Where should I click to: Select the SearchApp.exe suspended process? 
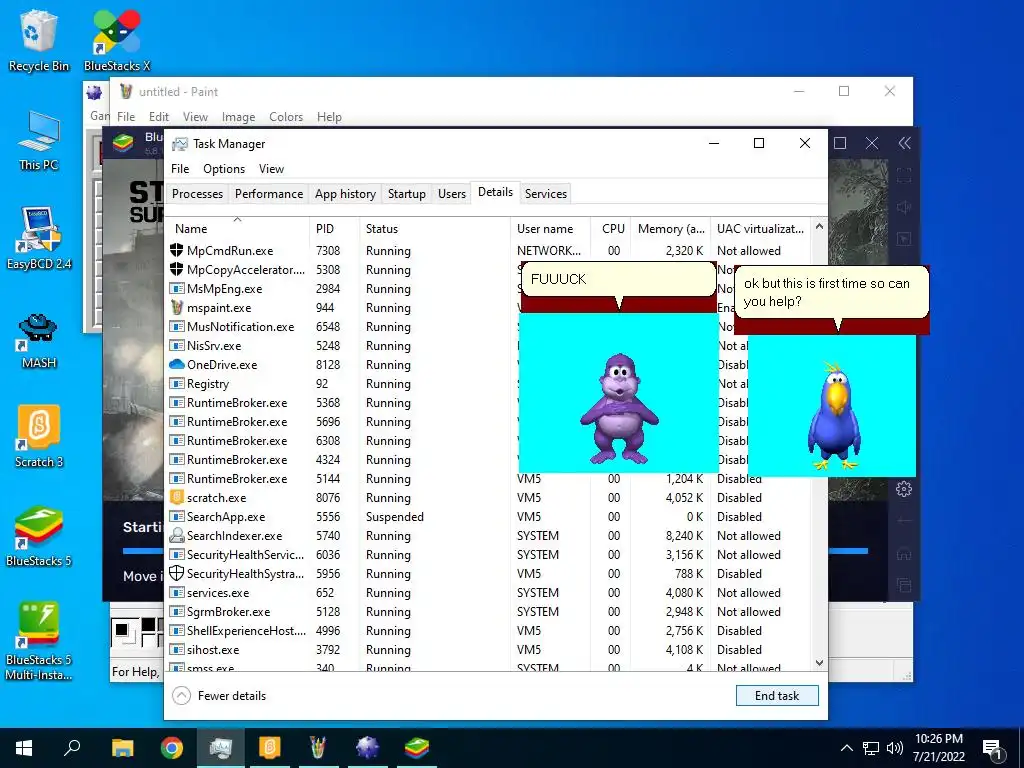point(488,517)
